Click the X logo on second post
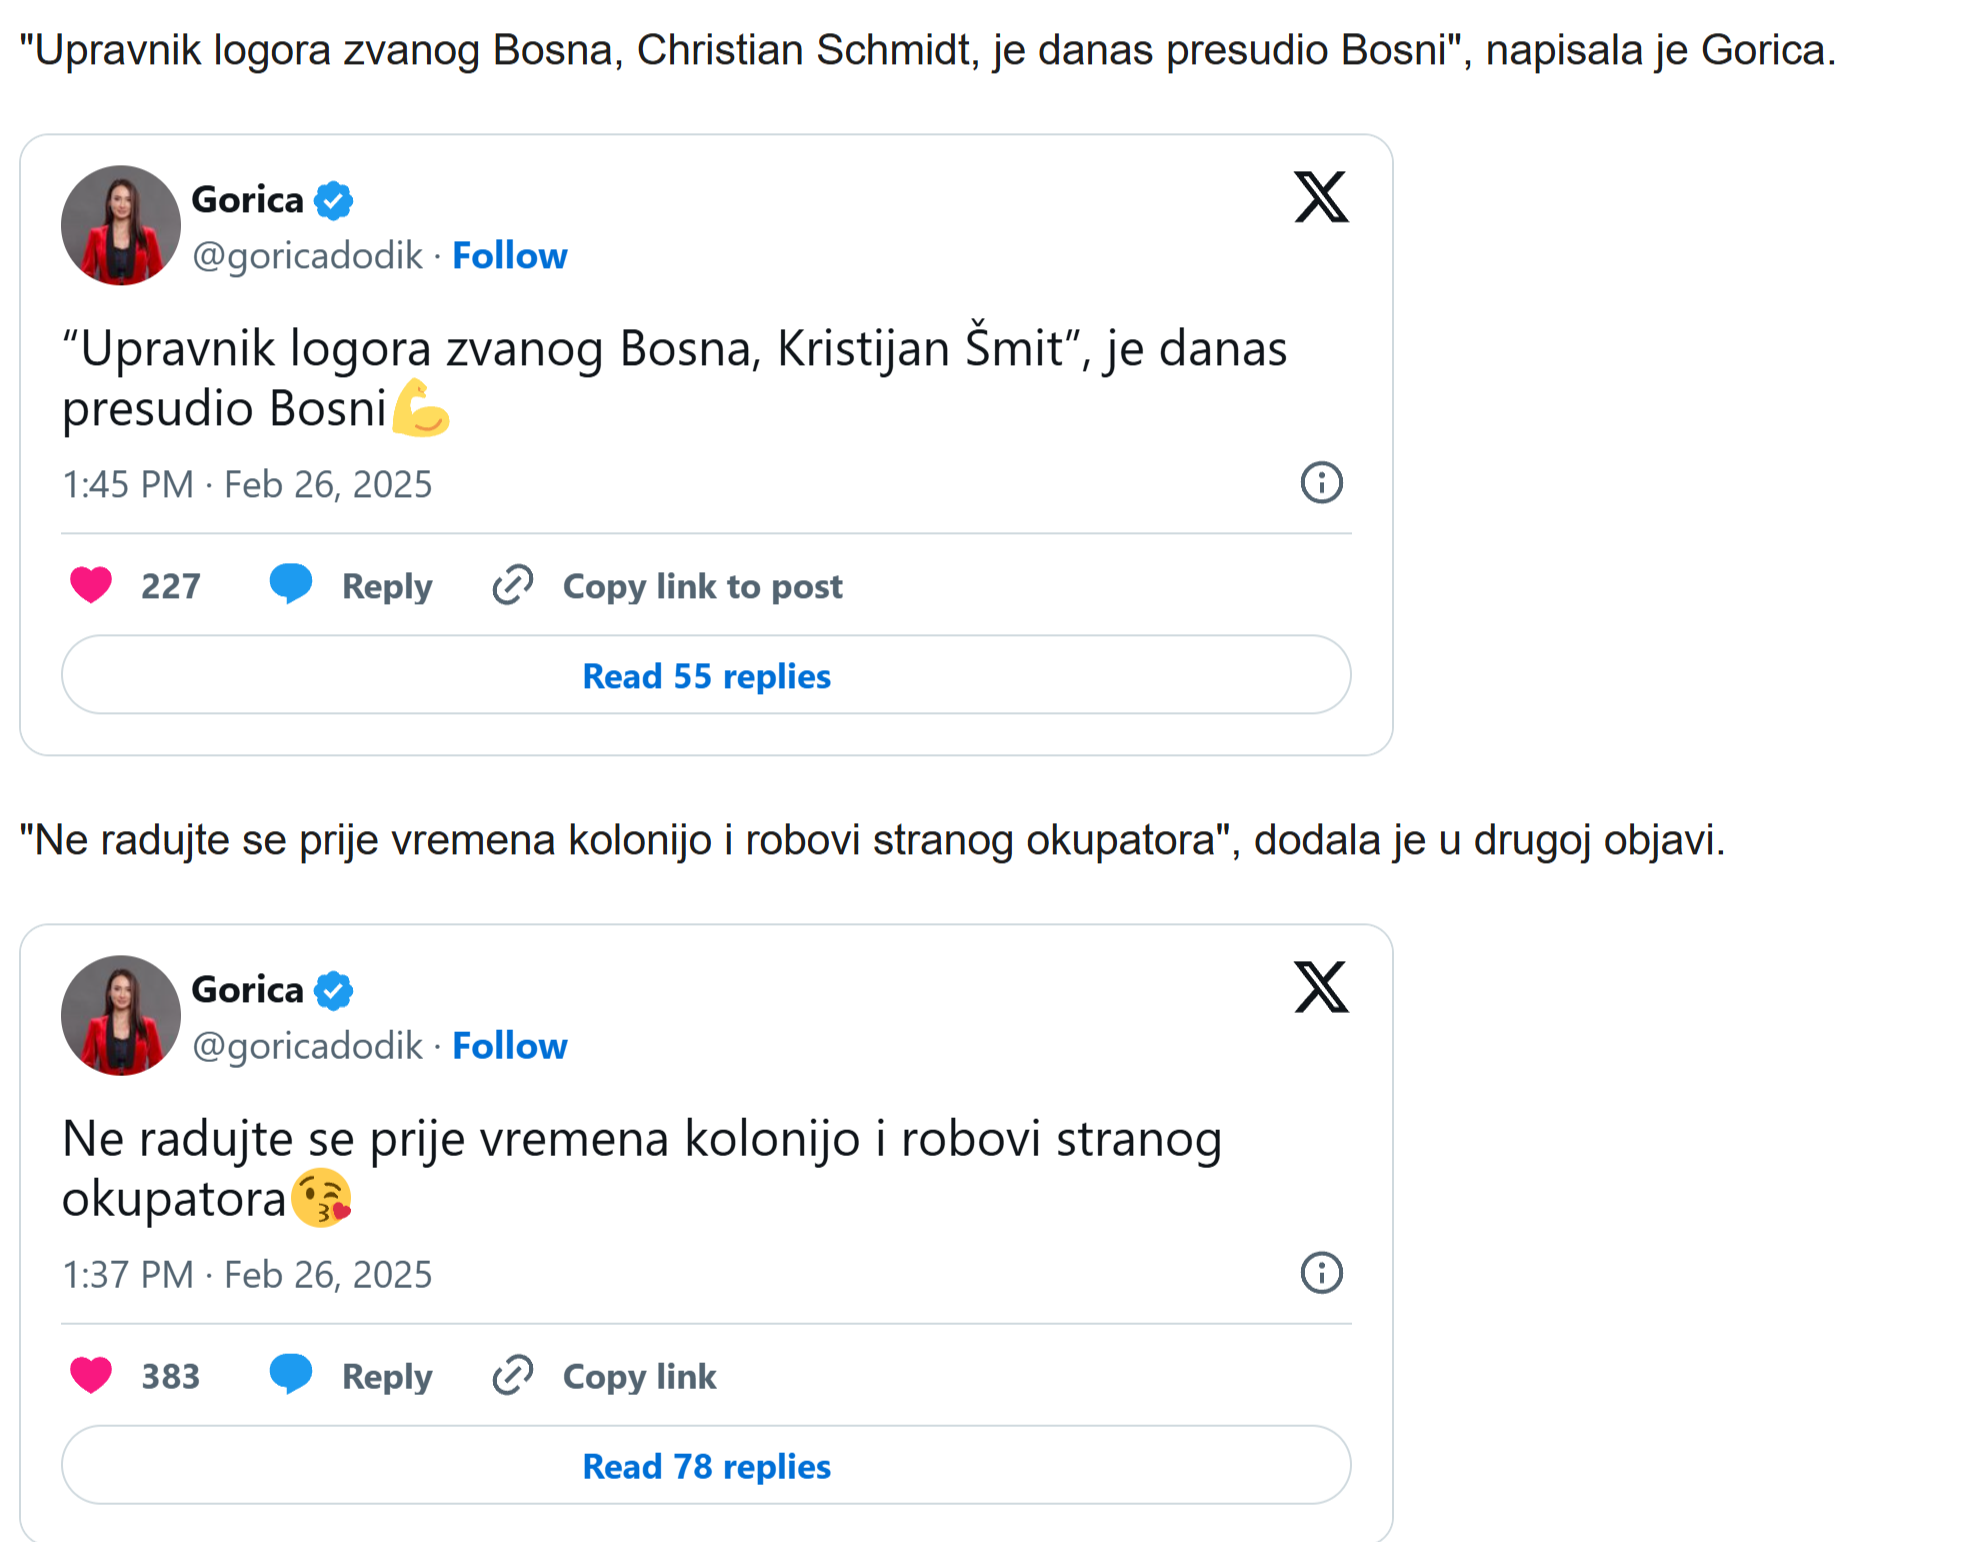This screenshot has width=1977, height=1542. point(1321,986)
